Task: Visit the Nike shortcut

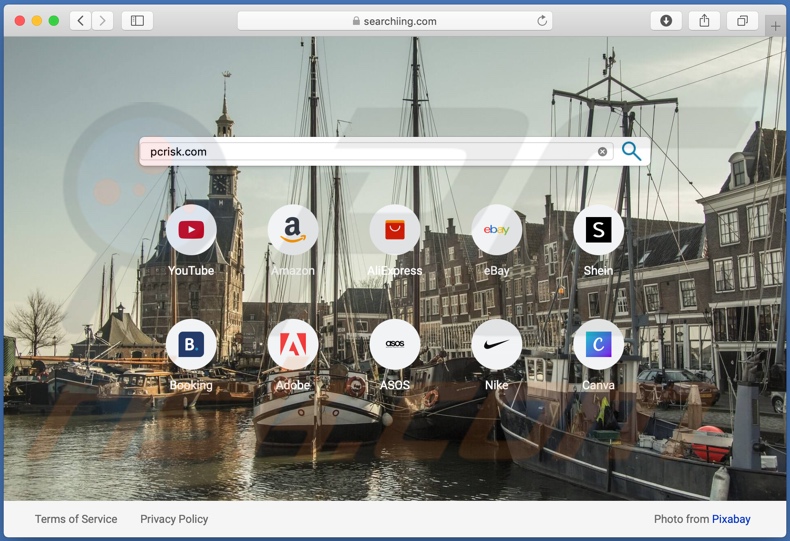Action: pyautogui.click(x=496, y=345)
